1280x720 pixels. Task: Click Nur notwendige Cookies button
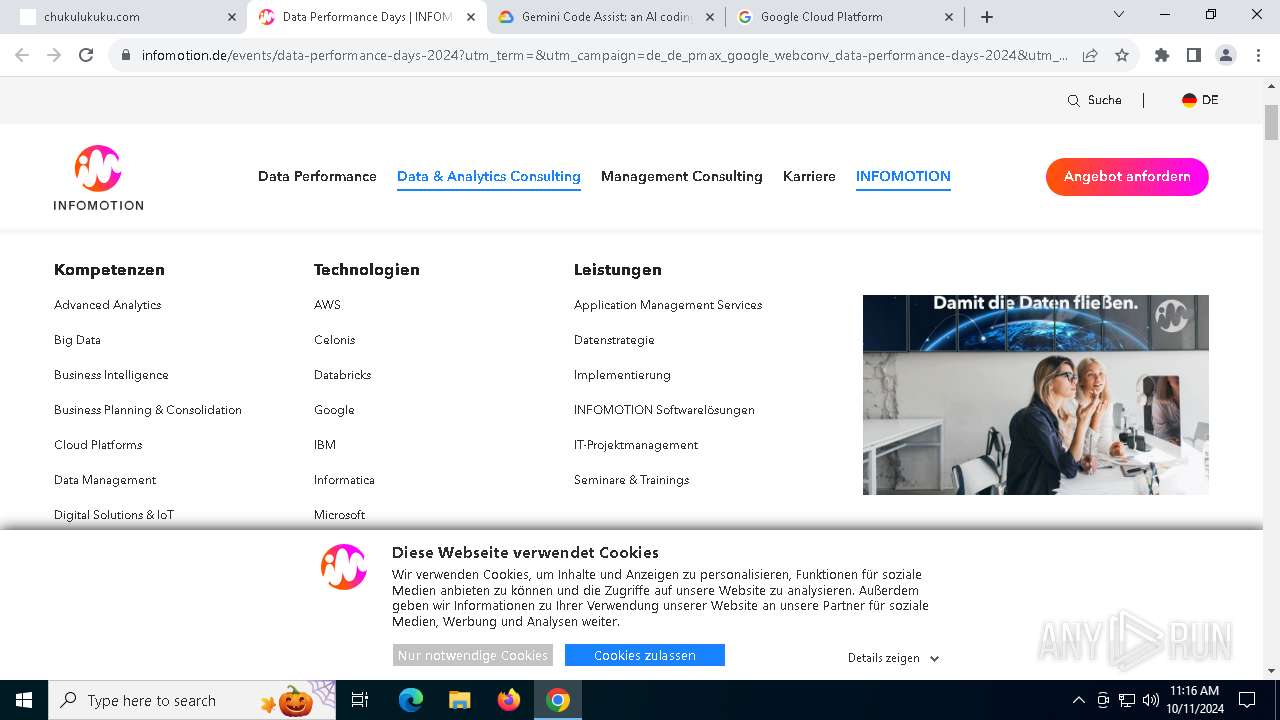click(x=473, y=655)
